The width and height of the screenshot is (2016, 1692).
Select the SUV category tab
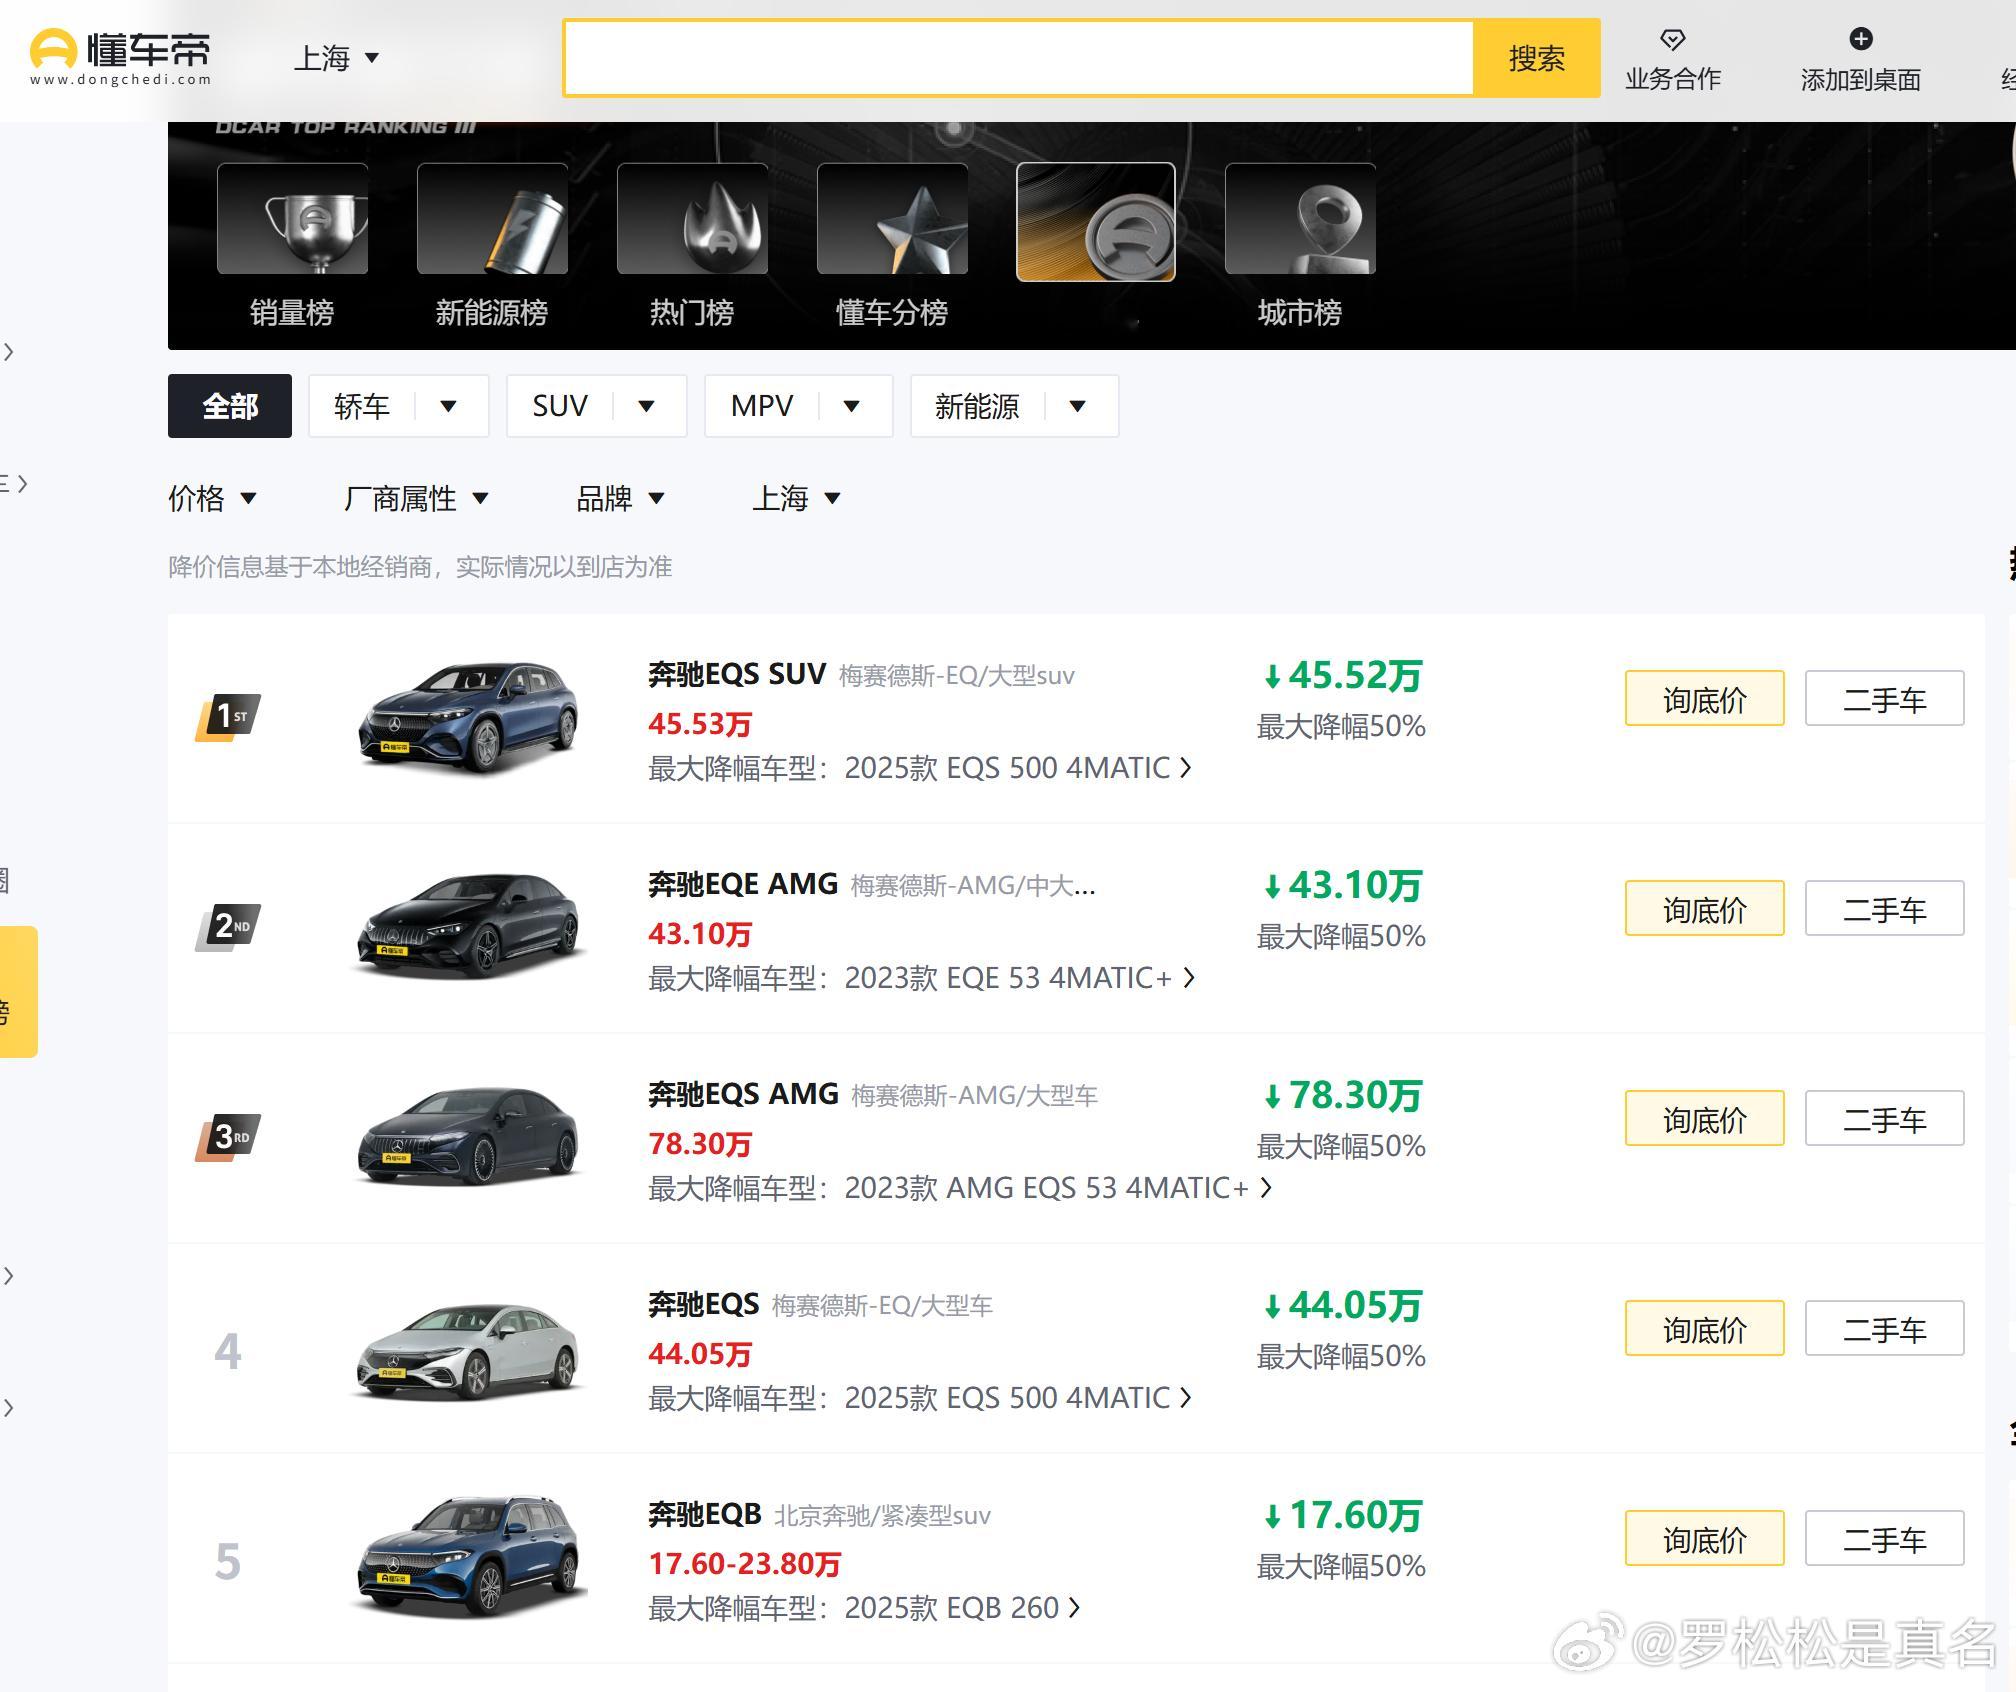[560, 406]
